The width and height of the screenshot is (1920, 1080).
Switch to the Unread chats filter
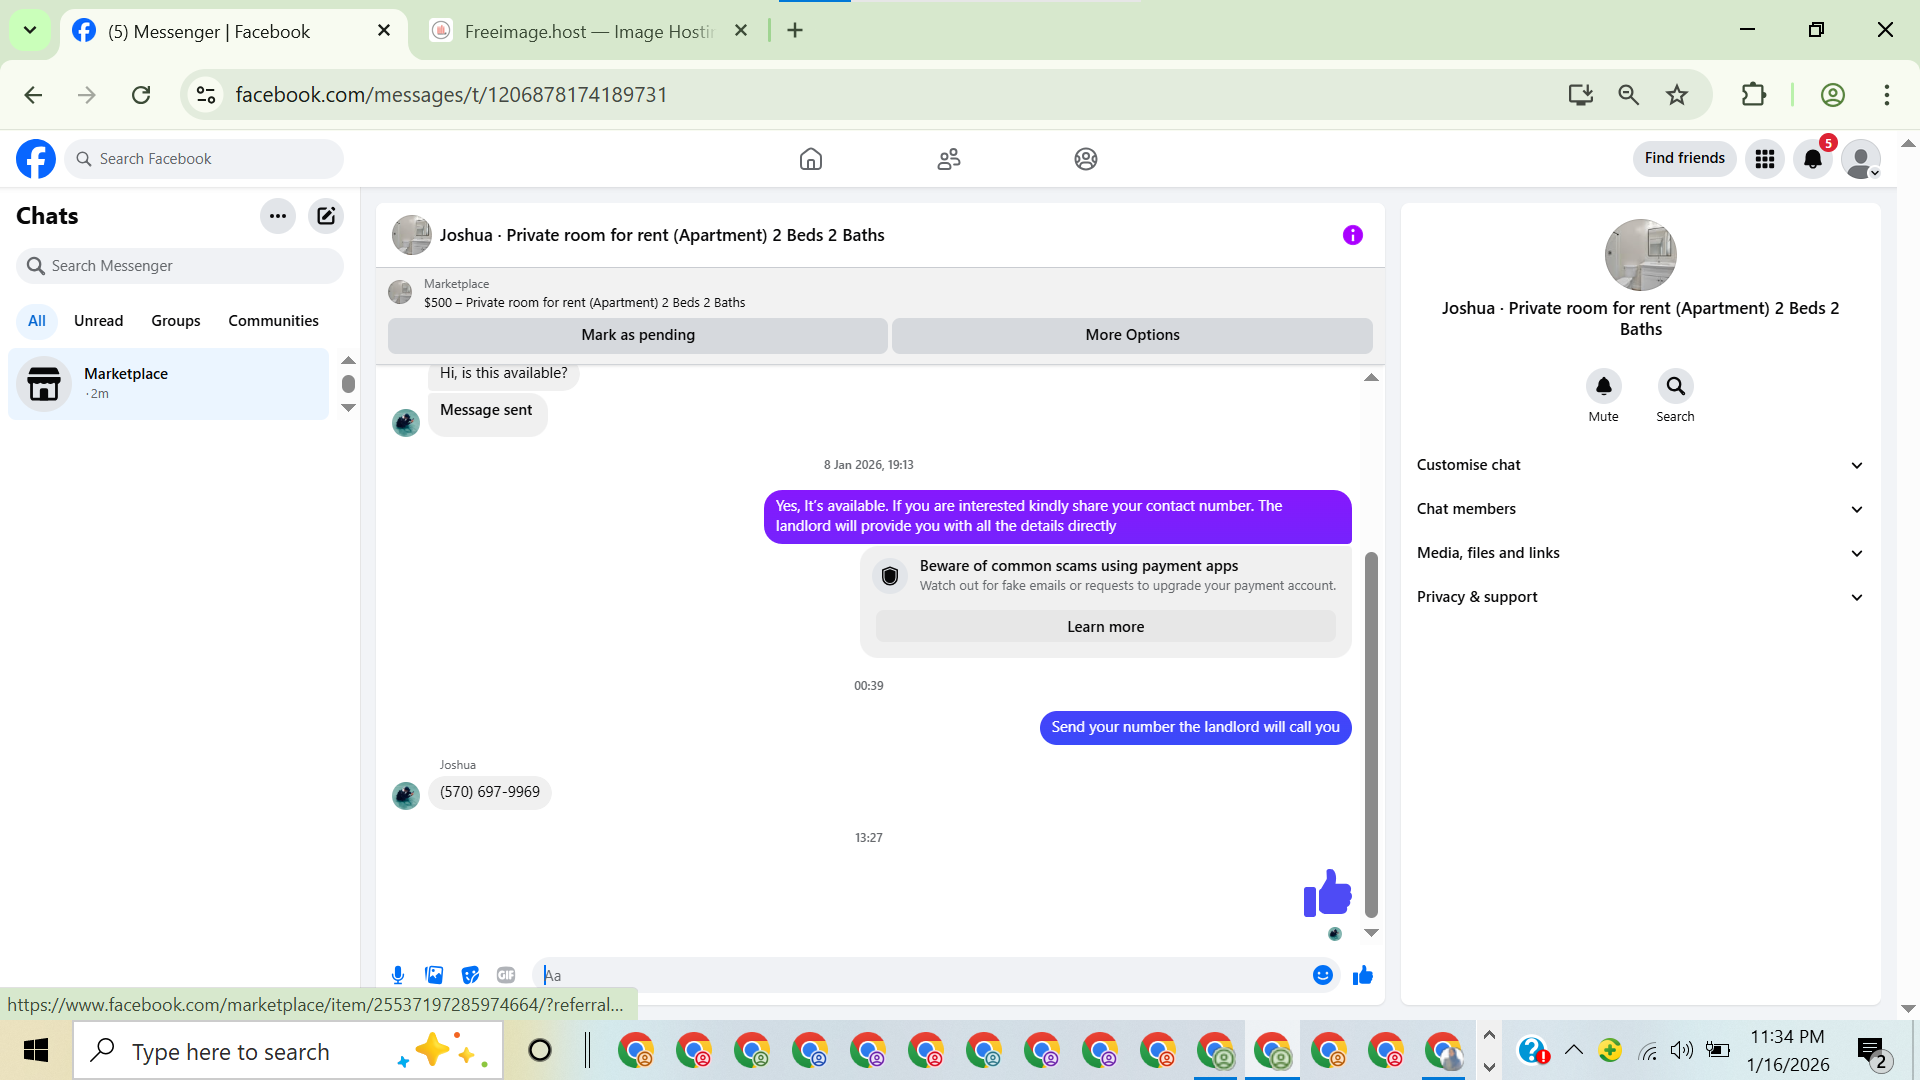coord(98,321)
